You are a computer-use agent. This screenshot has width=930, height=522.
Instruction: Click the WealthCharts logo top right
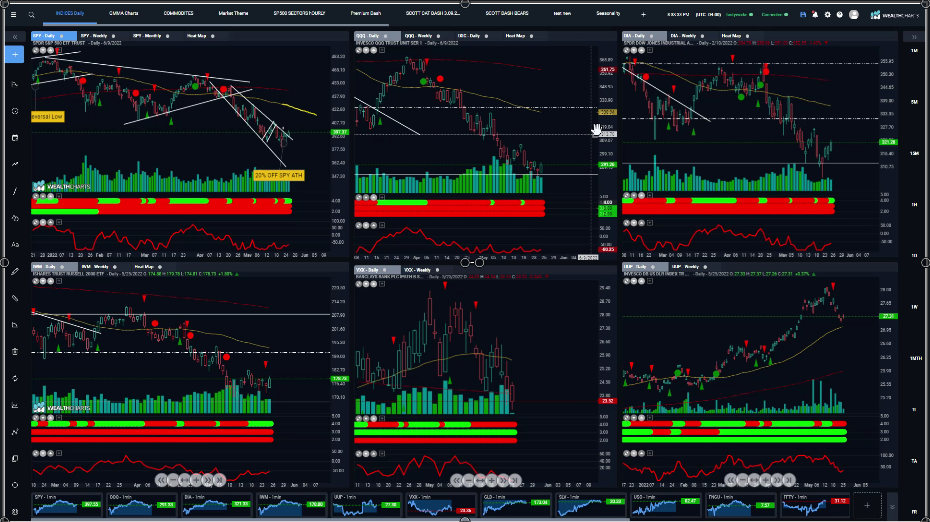click(x=894, y=15)
